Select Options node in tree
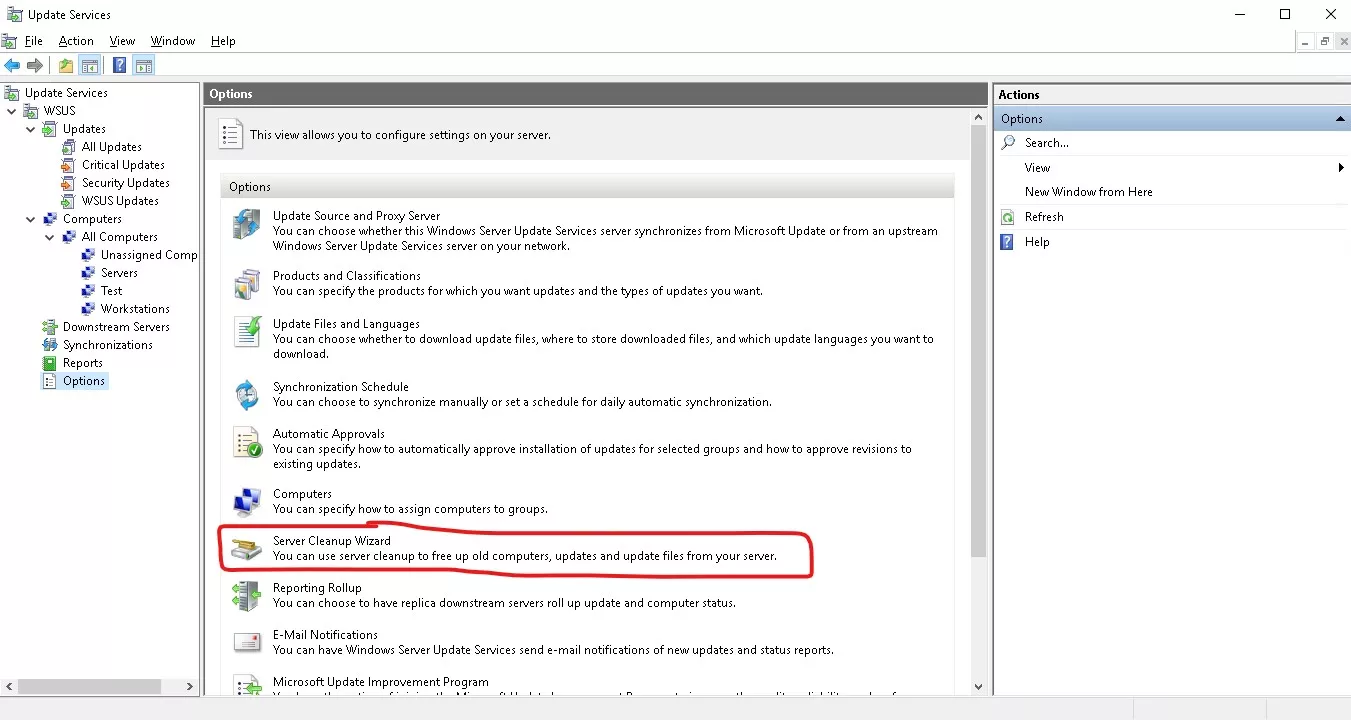1351x720 pixels. point(84,381)
